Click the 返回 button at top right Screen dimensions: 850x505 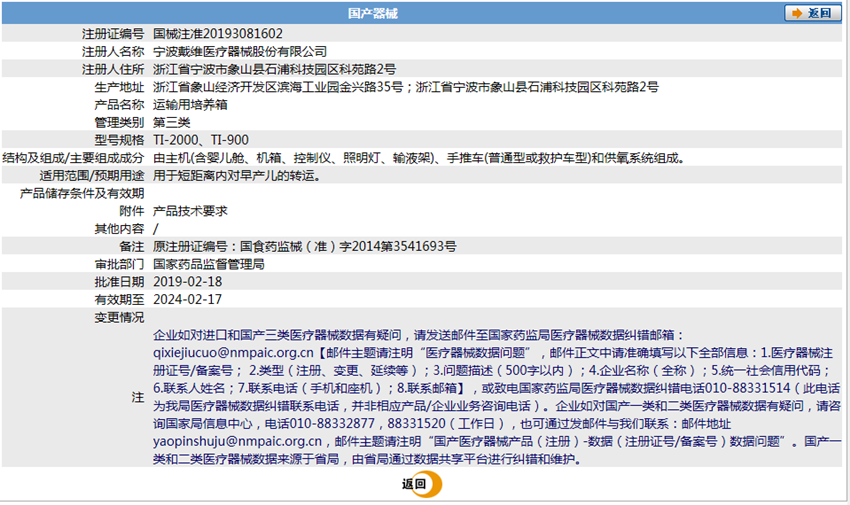(x=813, y=13)
